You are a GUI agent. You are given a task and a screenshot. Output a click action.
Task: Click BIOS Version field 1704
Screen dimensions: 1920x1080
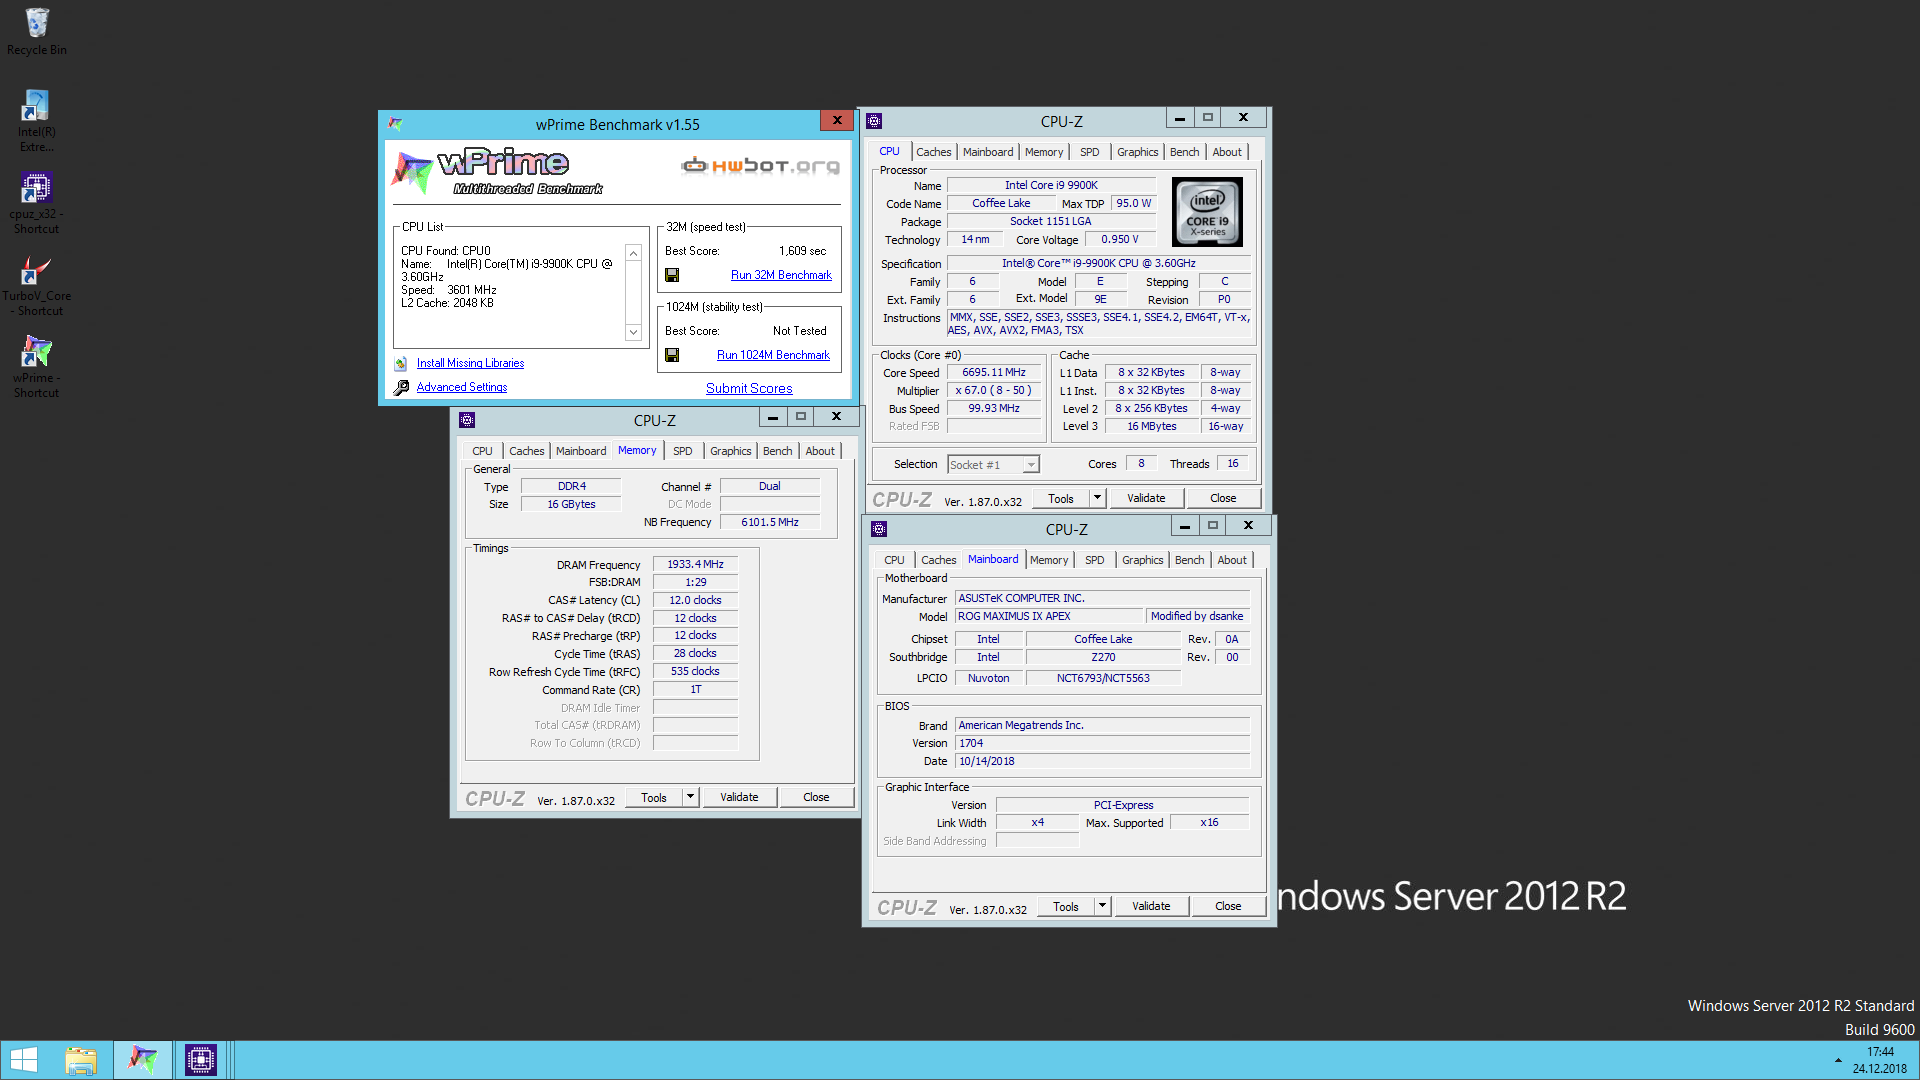pyautogui.click(x=1103, y=743)
